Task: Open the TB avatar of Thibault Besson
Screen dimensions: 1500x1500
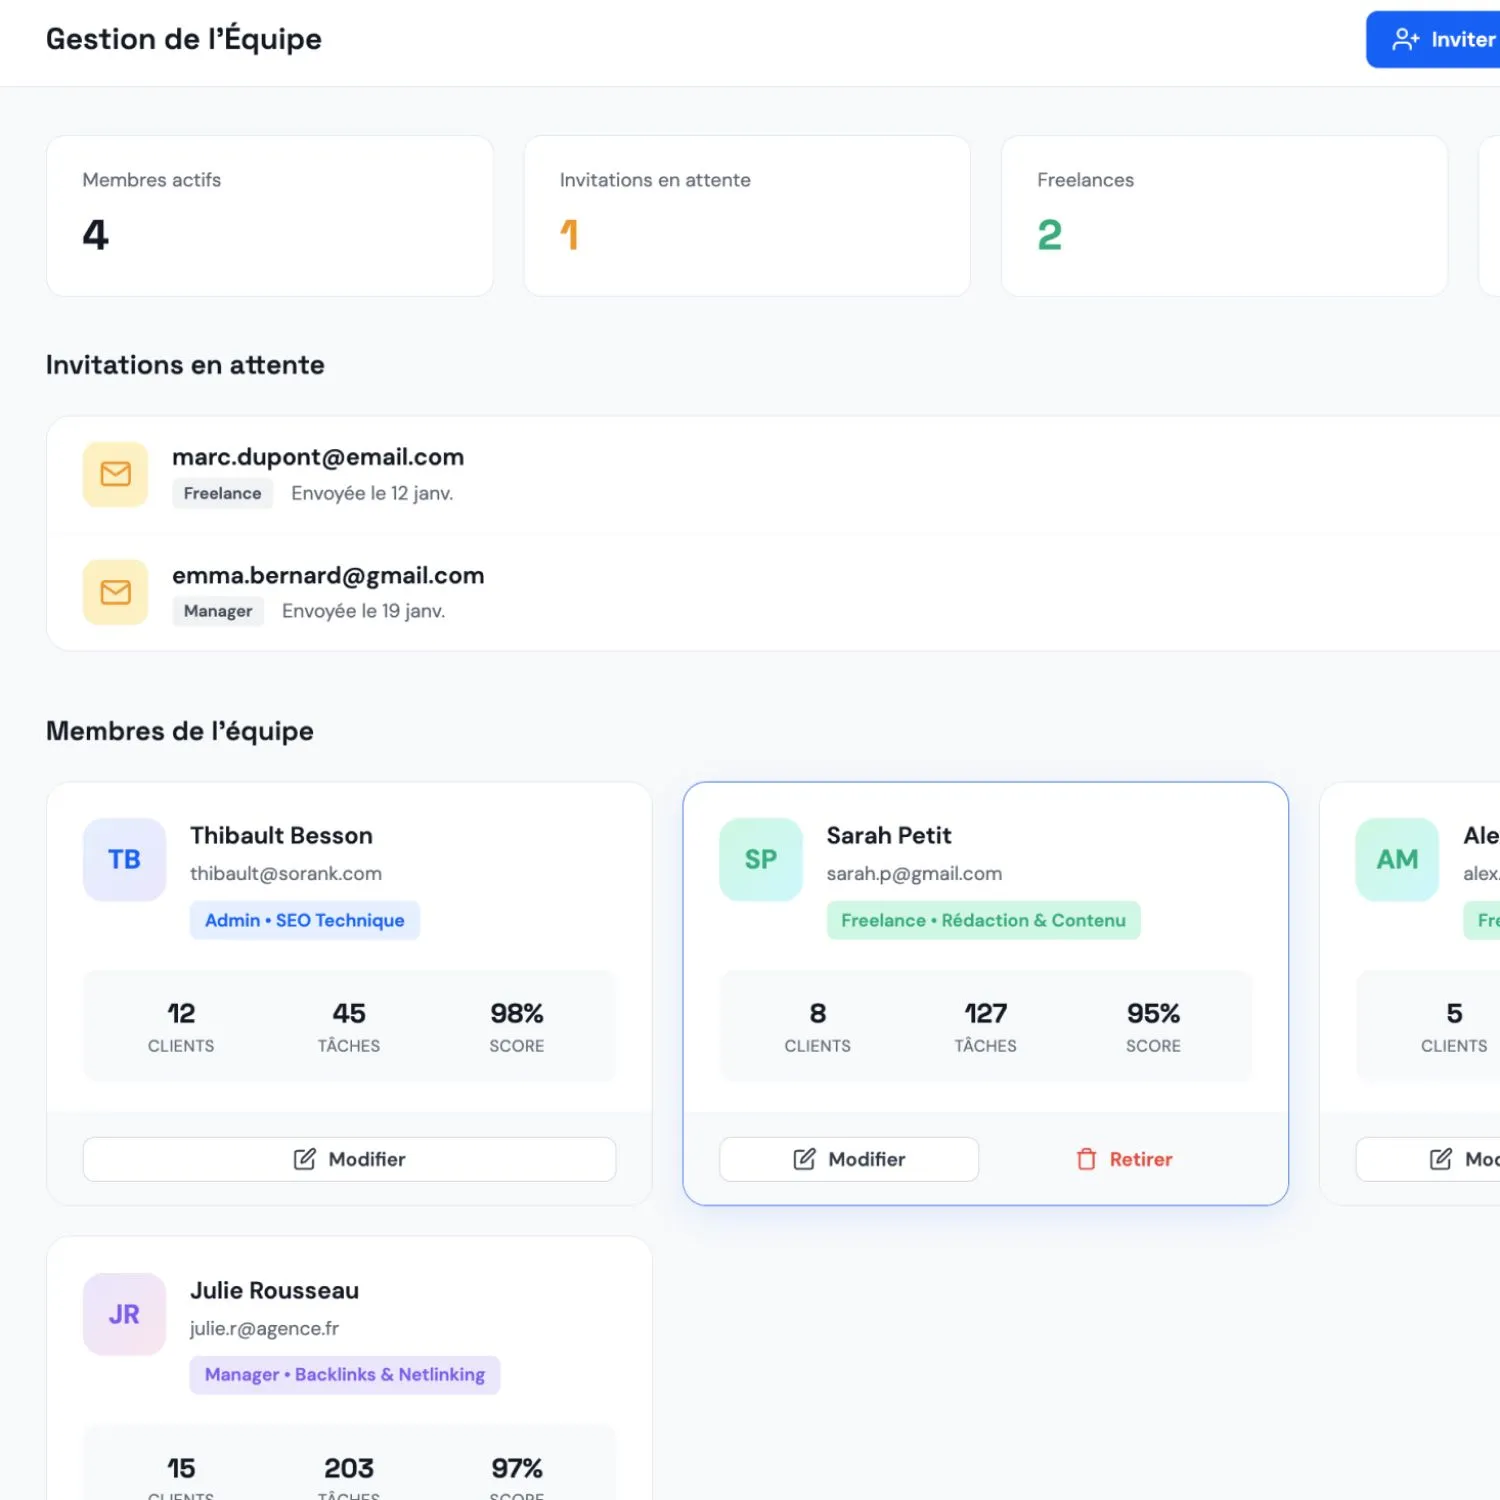Action: tap(124, 859)
